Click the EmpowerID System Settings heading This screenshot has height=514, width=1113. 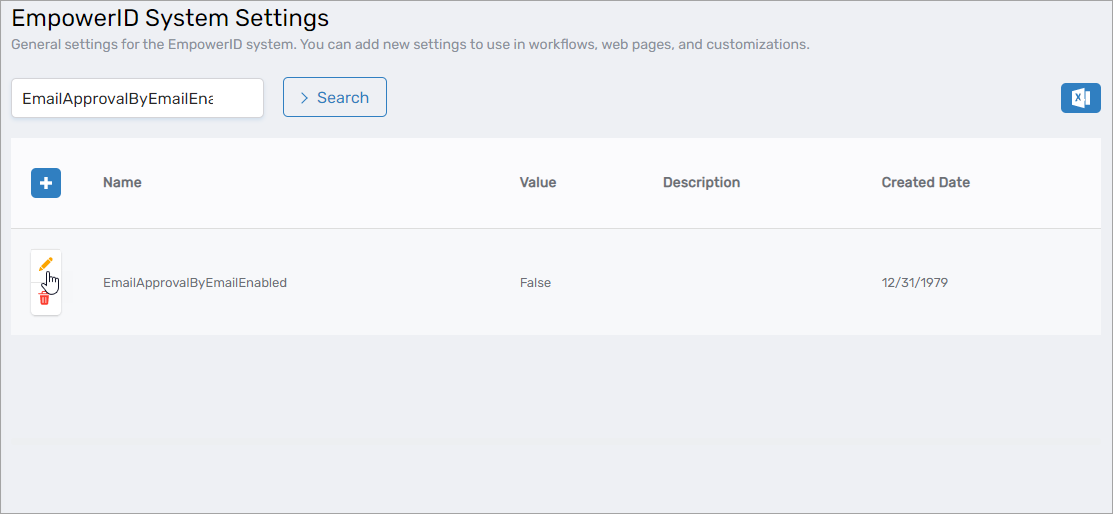[170, 18]
